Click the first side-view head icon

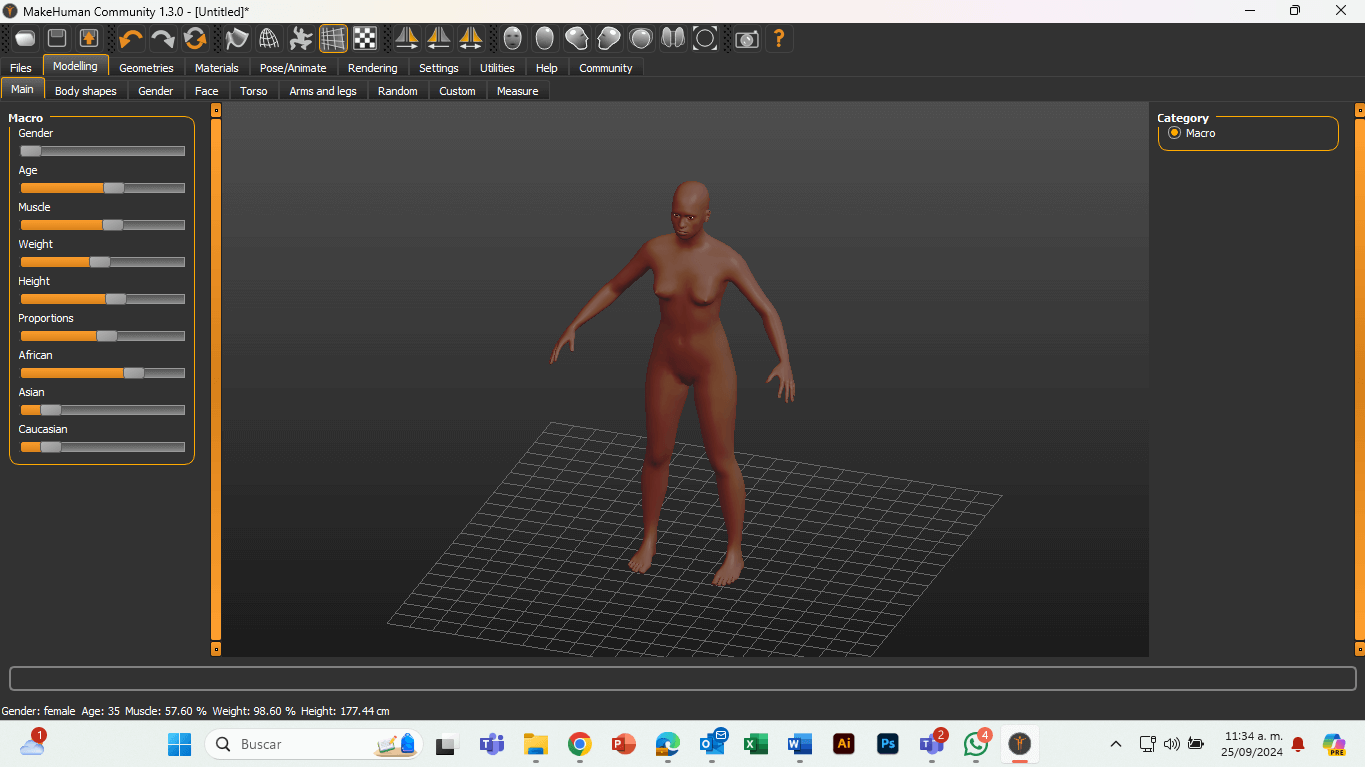pos(577,39)
